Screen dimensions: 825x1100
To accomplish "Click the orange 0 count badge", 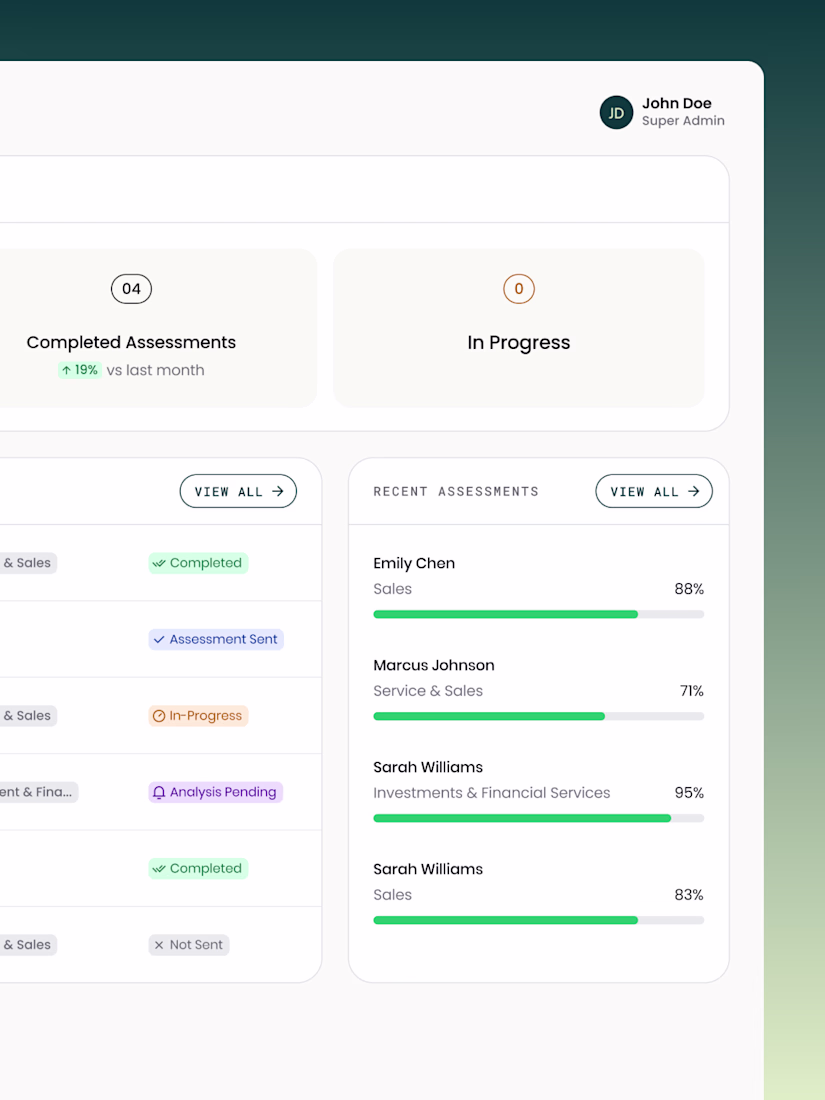I will pos(518,289).
